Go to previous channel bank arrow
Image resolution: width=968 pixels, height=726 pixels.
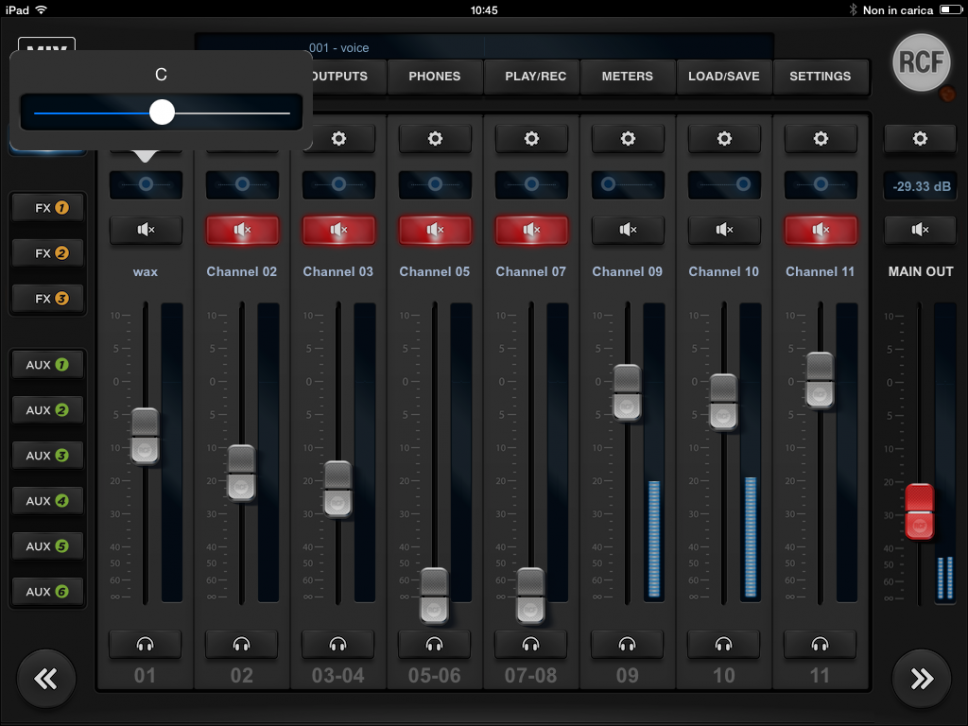46,679
